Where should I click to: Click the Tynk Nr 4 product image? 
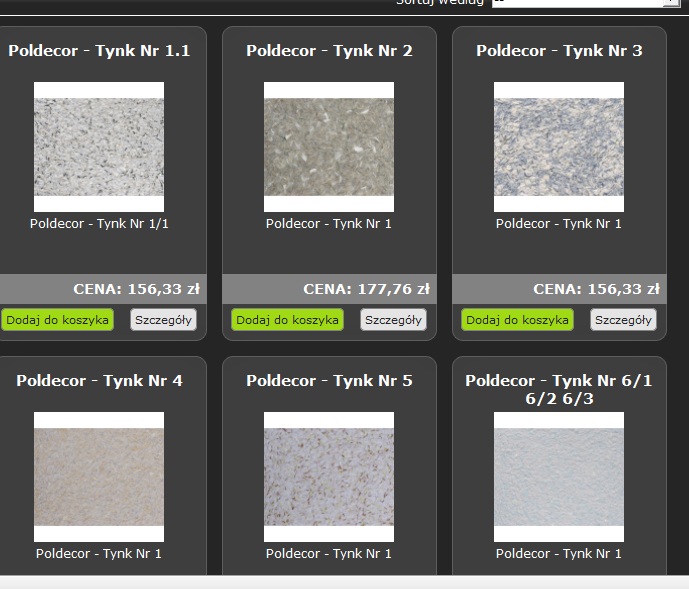coord(99,477)
